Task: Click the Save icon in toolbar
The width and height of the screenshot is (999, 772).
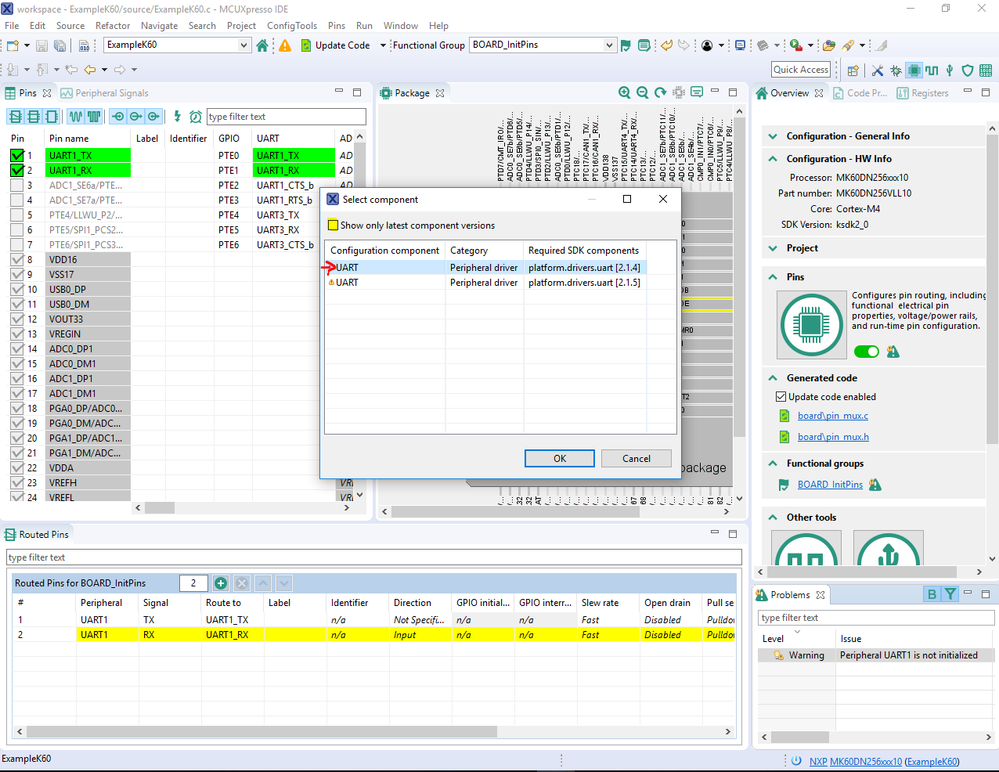Action: tap(41, 45)
